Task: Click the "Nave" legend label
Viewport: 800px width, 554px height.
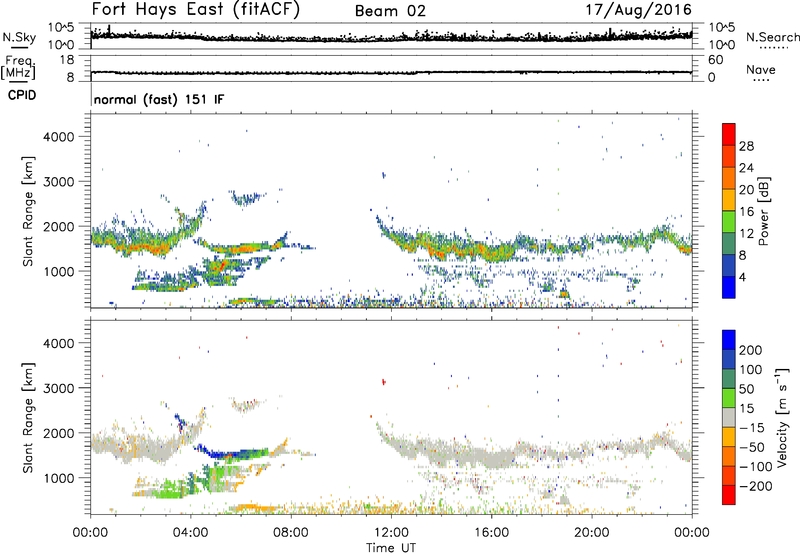Action: pos(761,69)
